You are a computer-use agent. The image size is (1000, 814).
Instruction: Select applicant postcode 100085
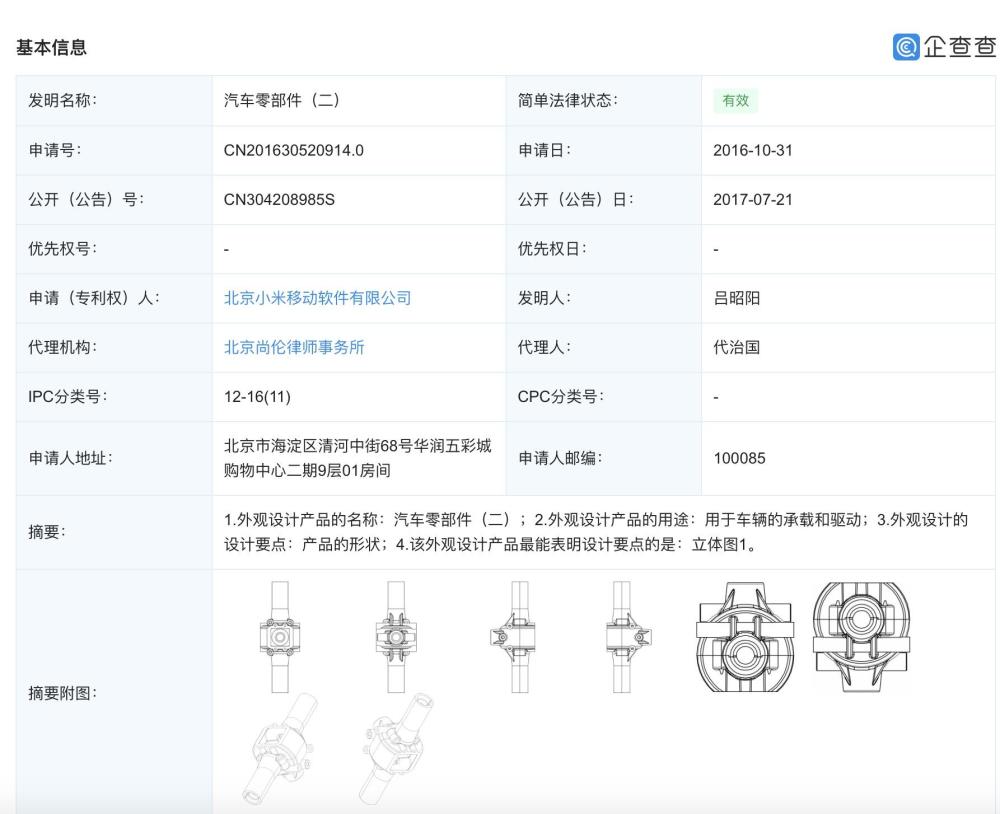coord(739,458)
